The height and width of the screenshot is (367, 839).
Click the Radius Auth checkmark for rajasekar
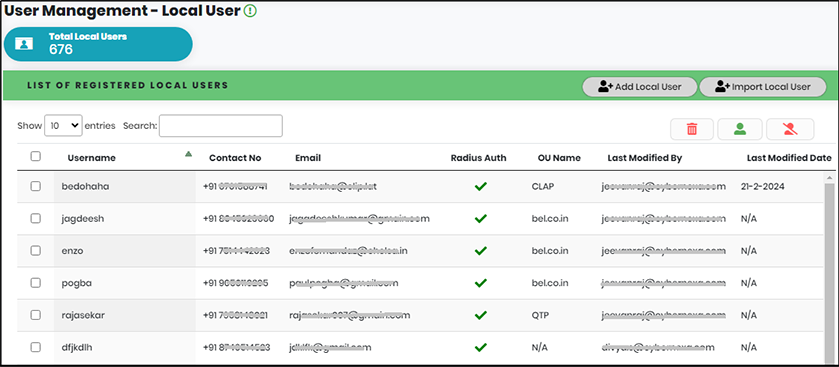(x=480, y=315)
